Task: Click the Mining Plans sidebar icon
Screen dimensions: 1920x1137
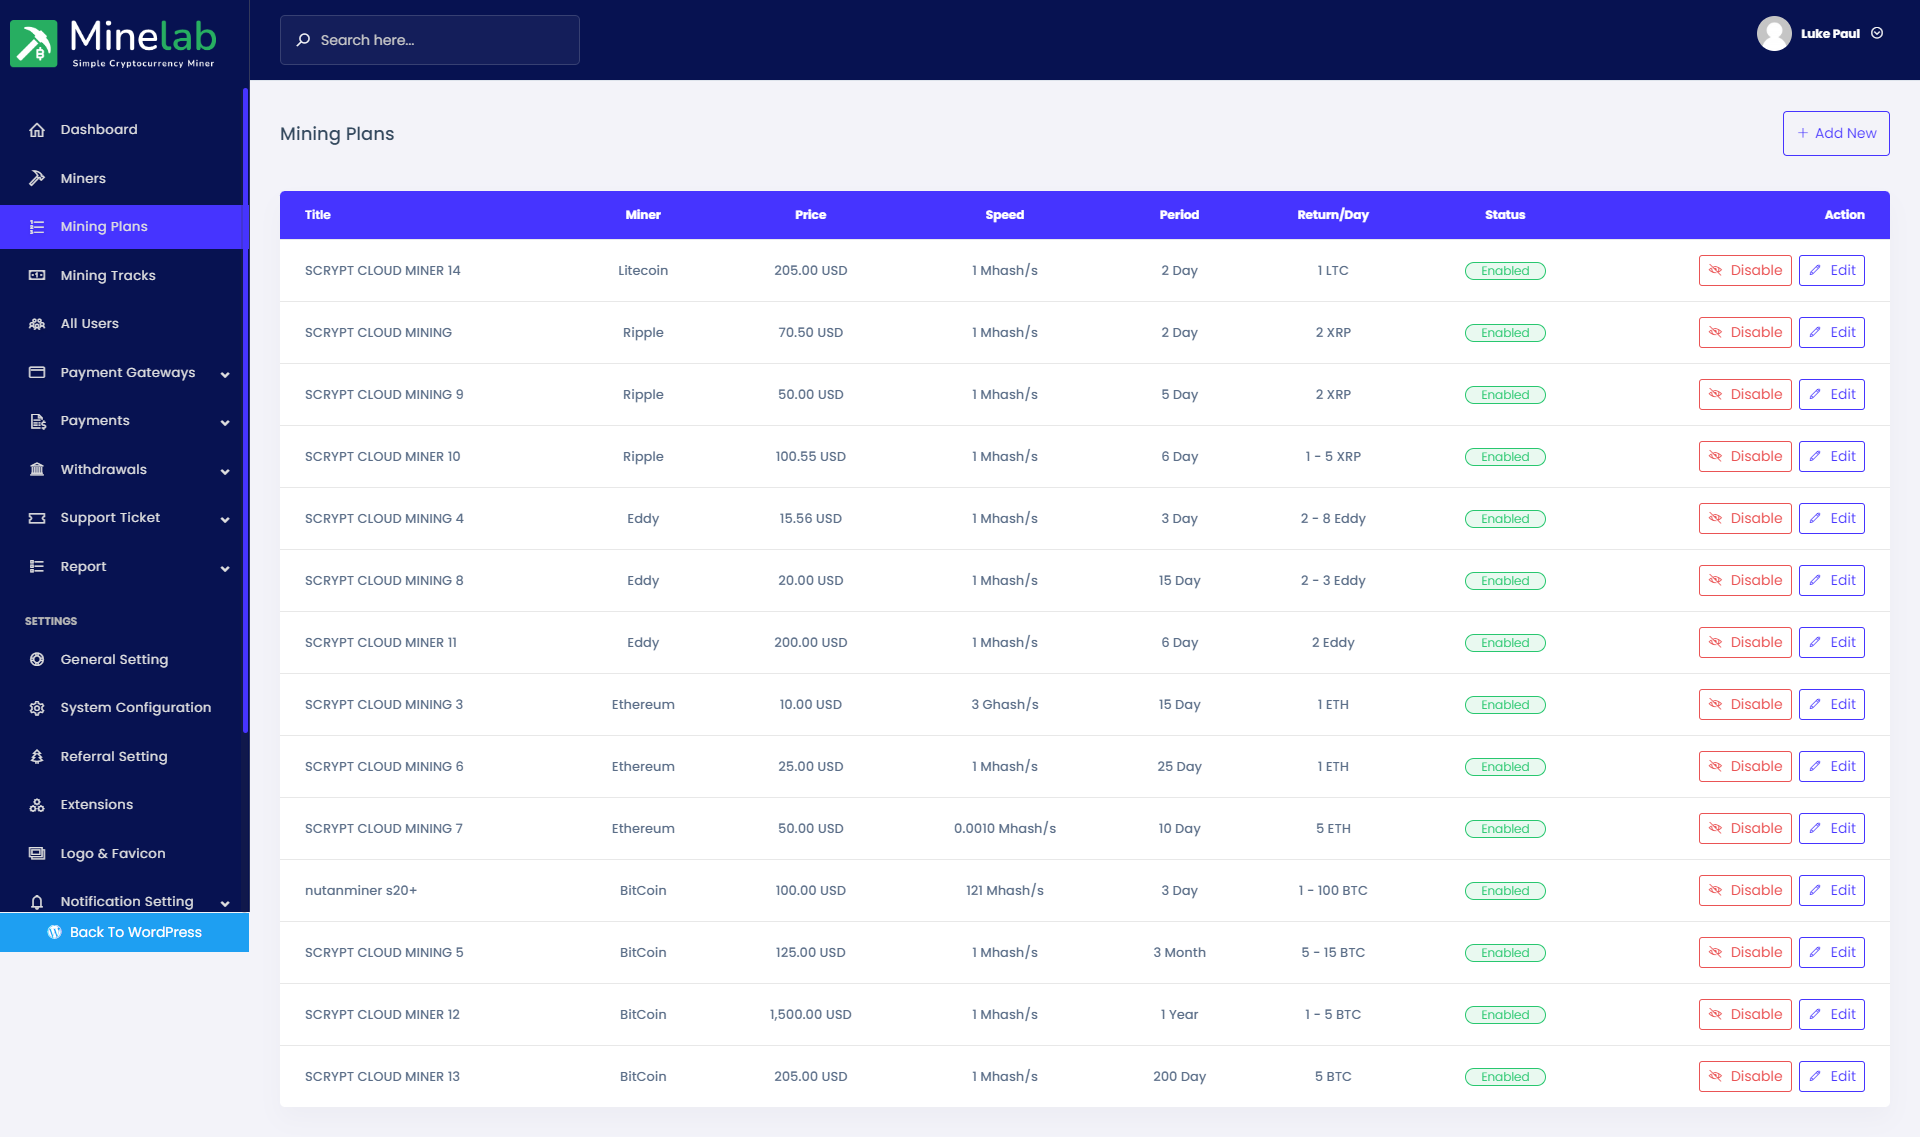Action: 37,226
